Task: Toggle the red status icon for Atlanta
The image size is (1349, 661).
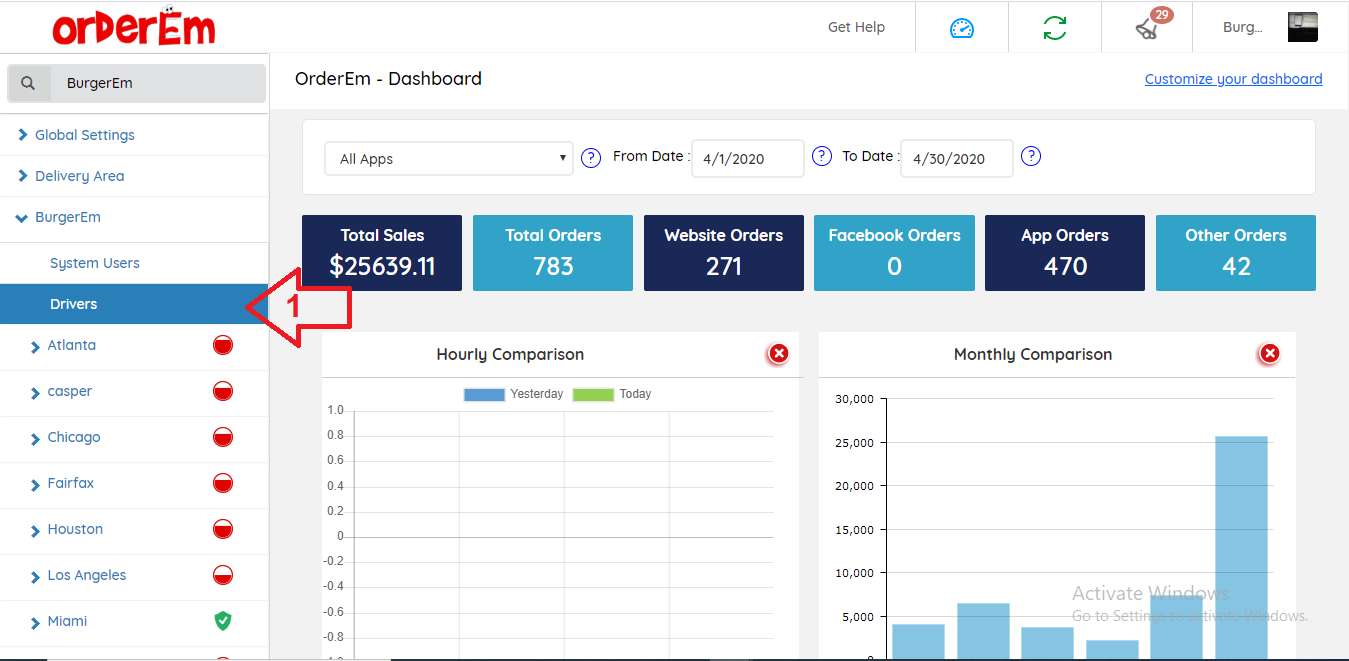Action: point(223,346)
